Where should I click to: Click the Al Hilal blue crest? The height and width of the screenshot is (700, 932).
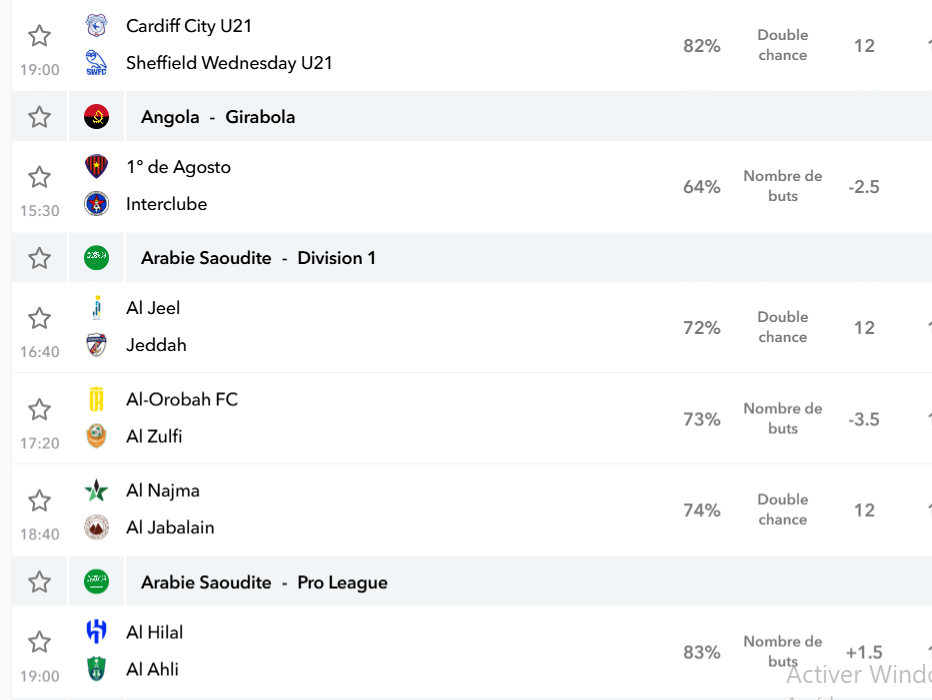pos(96,631)
